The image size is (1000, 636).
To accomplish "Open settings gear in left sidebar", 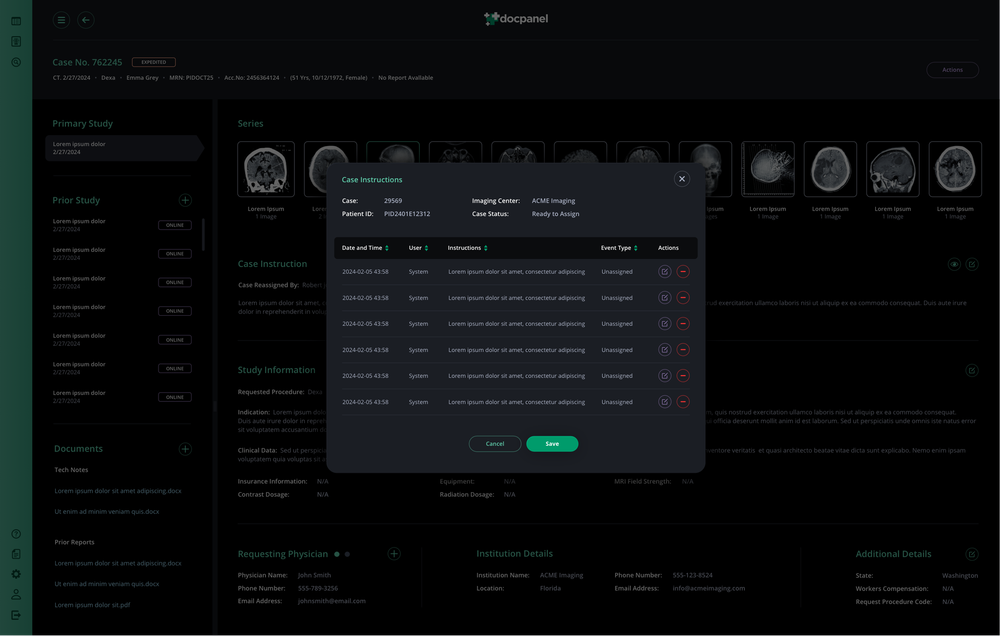I will (x=15, y=574).
